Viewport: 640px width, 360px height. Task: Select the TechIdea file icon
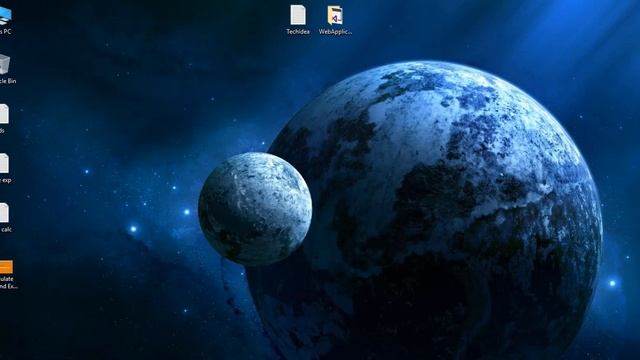click(x=298, y=15)
